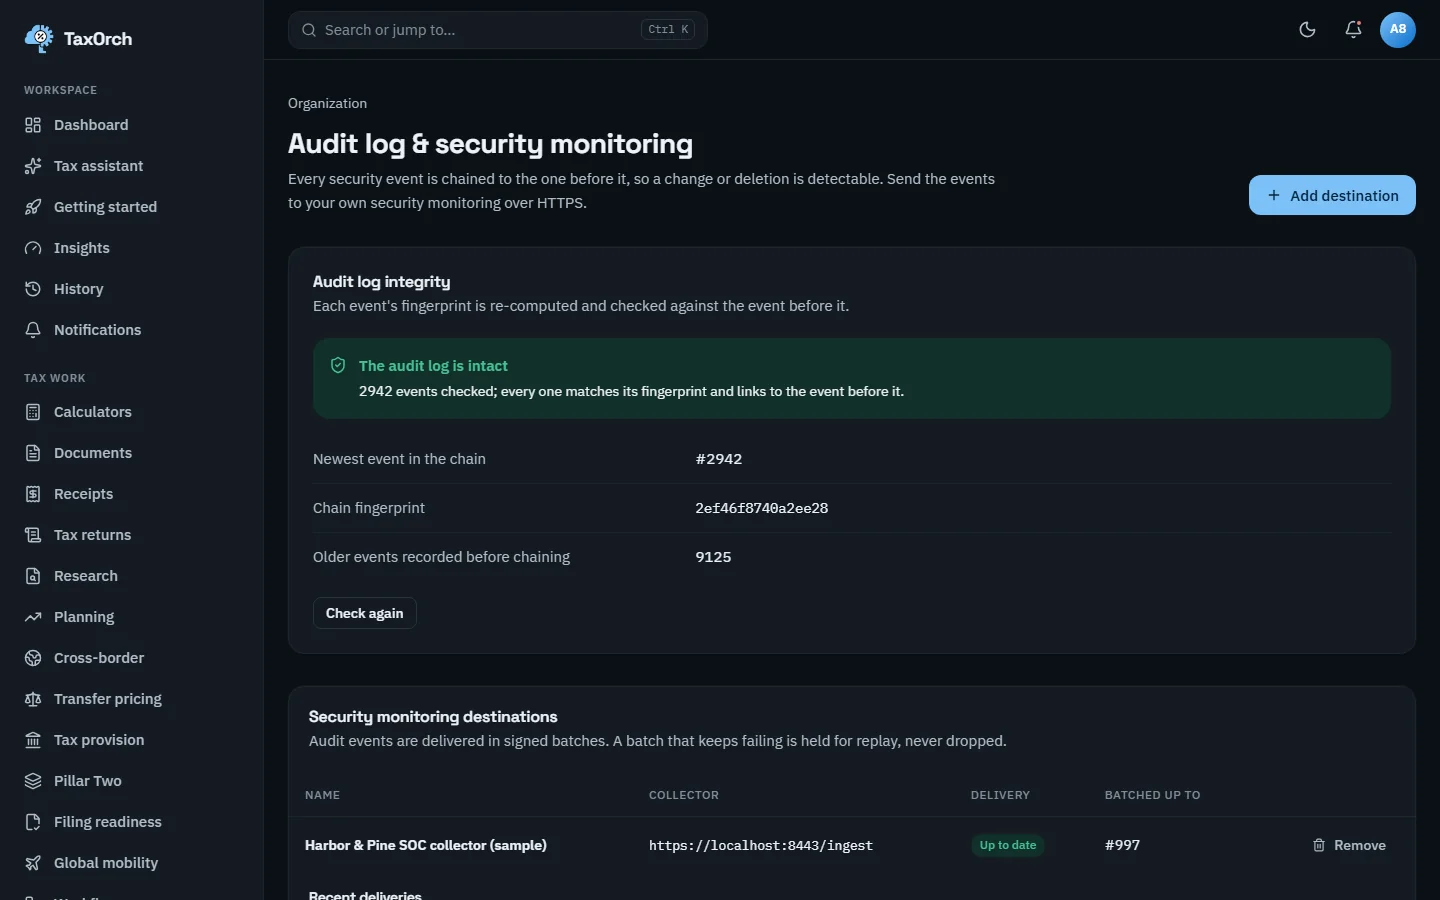The height and width of the screenshot is (900, 1440).
Task: Remove the Harbor & Pine SOC collector
Action: pos(1349,845)
